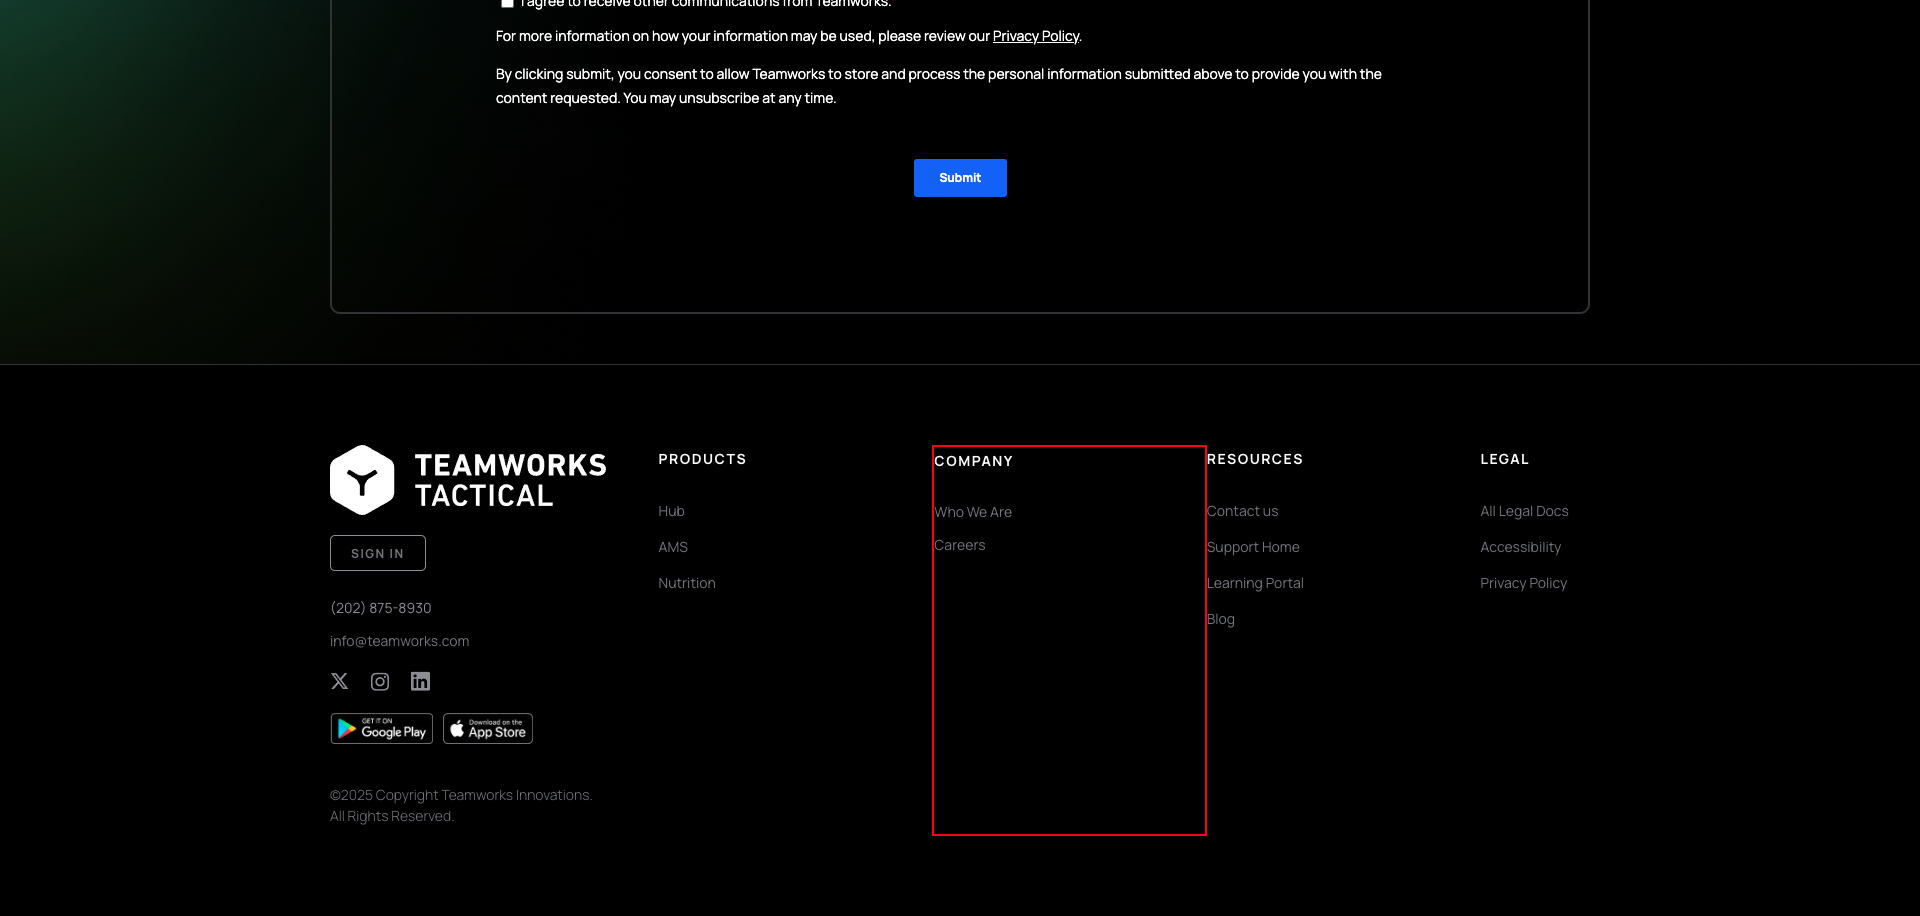
Task: Open the Privacy Policy link in the form text
Action: pos(1035,36)
